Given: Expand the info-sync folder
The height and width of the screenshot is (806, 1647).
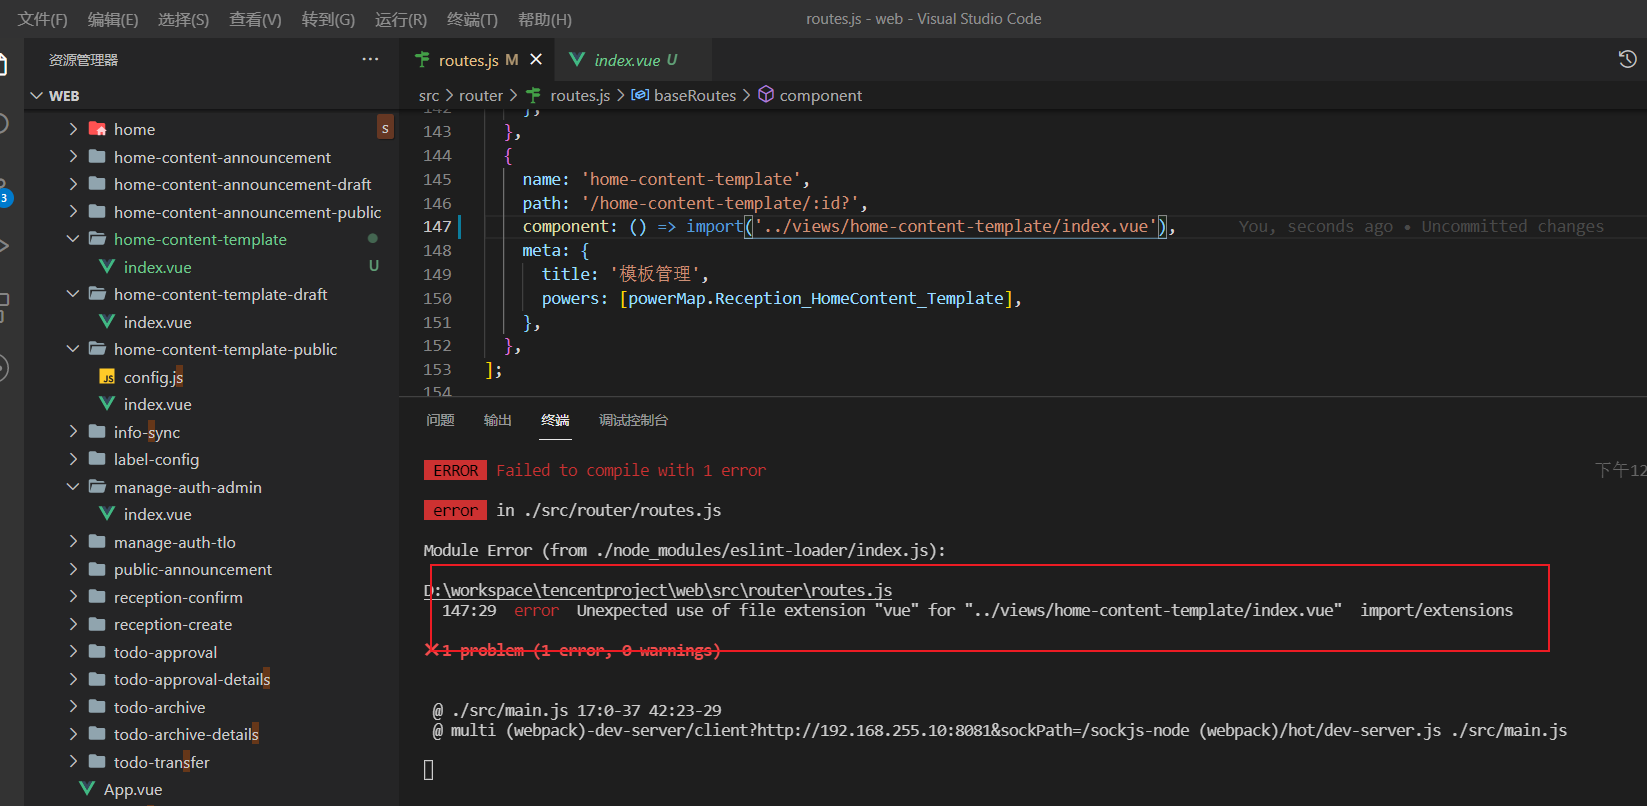Looking at the screenshot, I should point(73,432).
